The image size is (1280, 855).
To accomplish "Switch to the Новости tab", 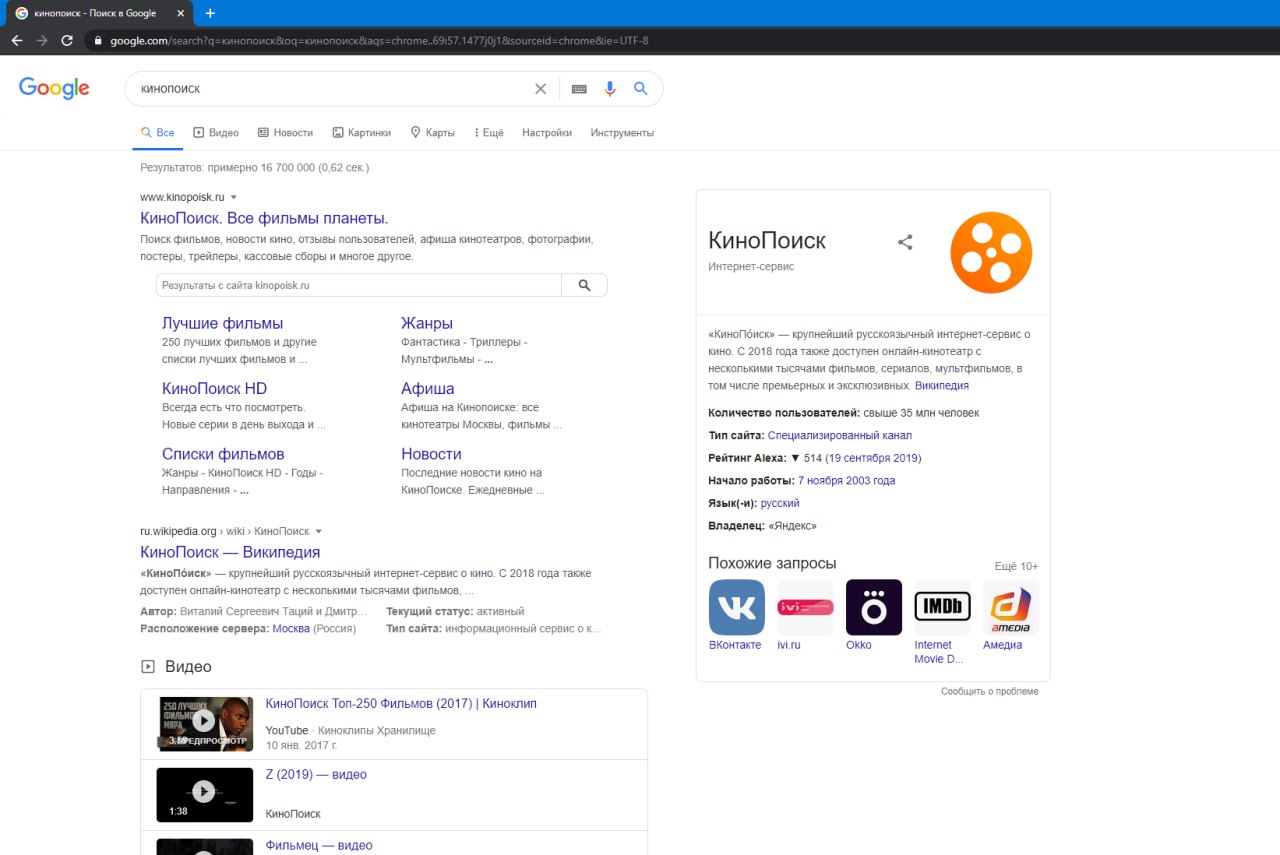I will tap(285, 132).
